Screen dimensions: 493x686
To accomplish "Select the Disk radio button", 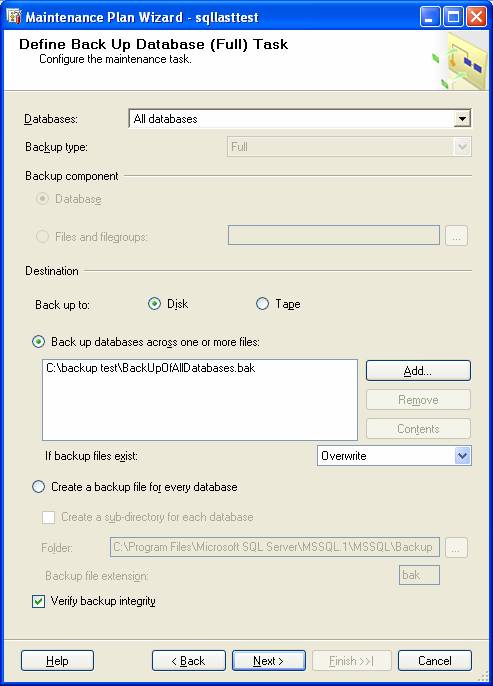I will point(154,304).
